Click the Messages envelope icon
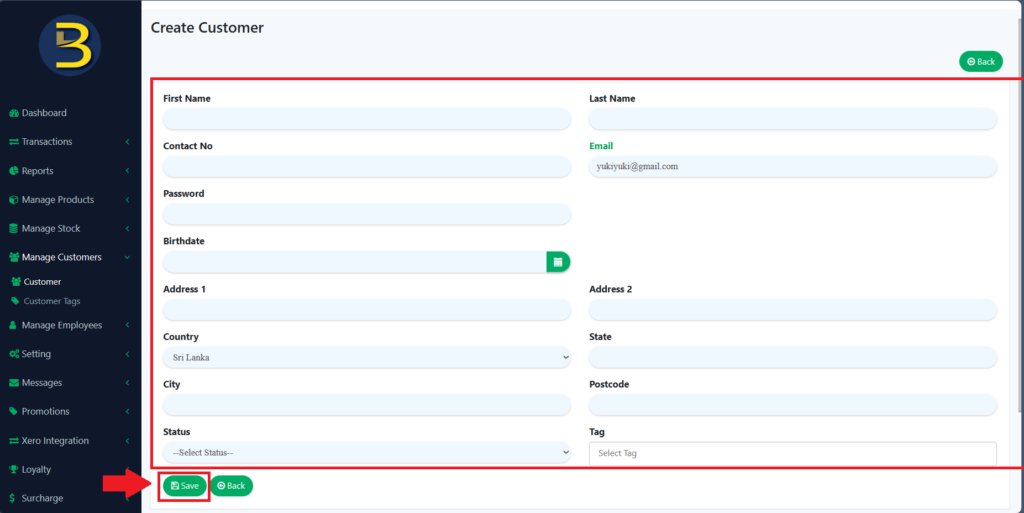This screenshot has height=513, width=1024. pyautogui.click(x=14, y=383)
